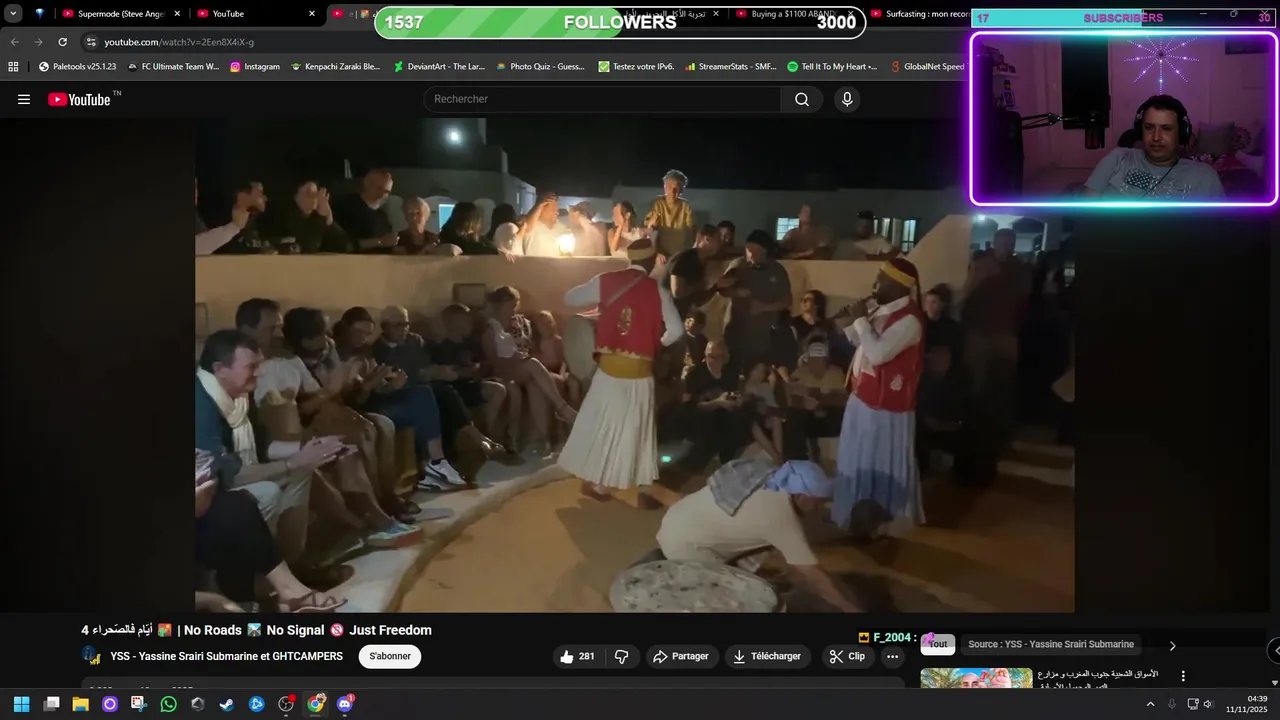Open the YouTube hamburger guide menu
Screen dimensions: 1280x720
(24, 99)
